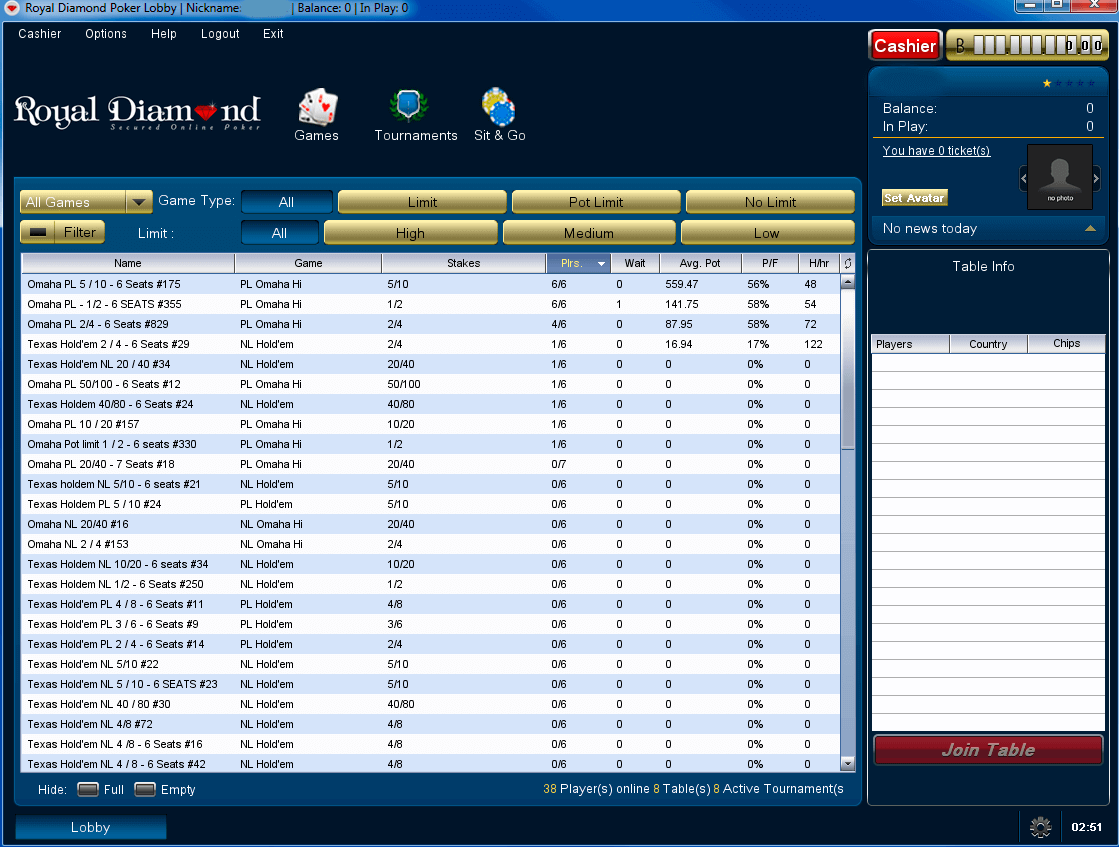Click the gold star rating icon
The width and height of the screenshot is (1119, 847).
tap(1047, 84)
